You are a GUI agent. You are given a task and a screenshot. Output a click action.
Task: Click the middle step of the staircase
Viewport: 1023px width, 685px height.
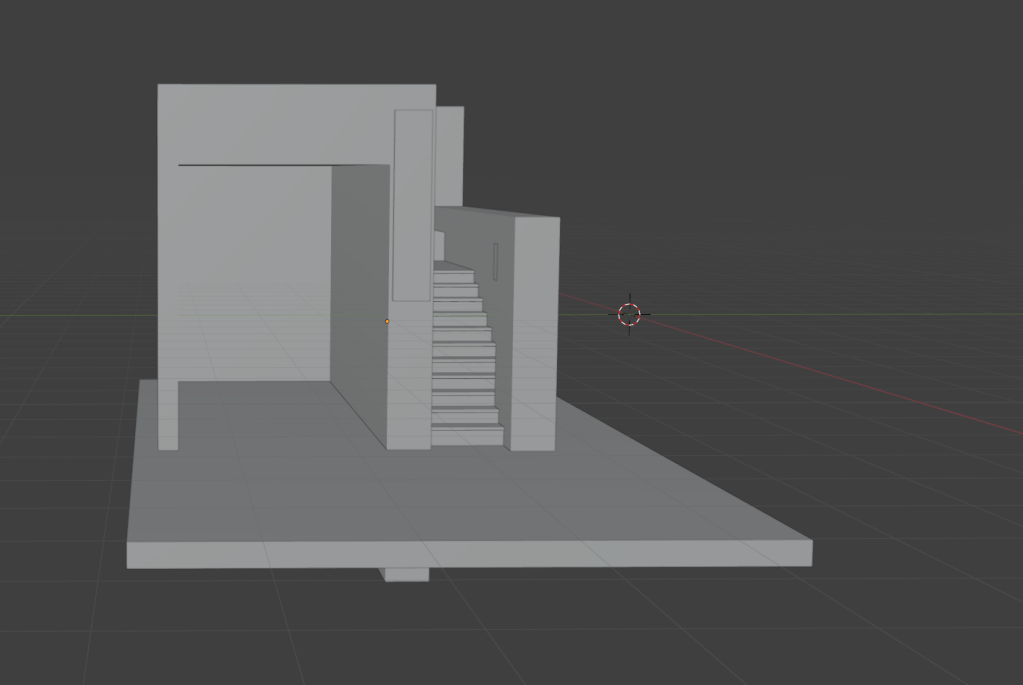[461, 351]
